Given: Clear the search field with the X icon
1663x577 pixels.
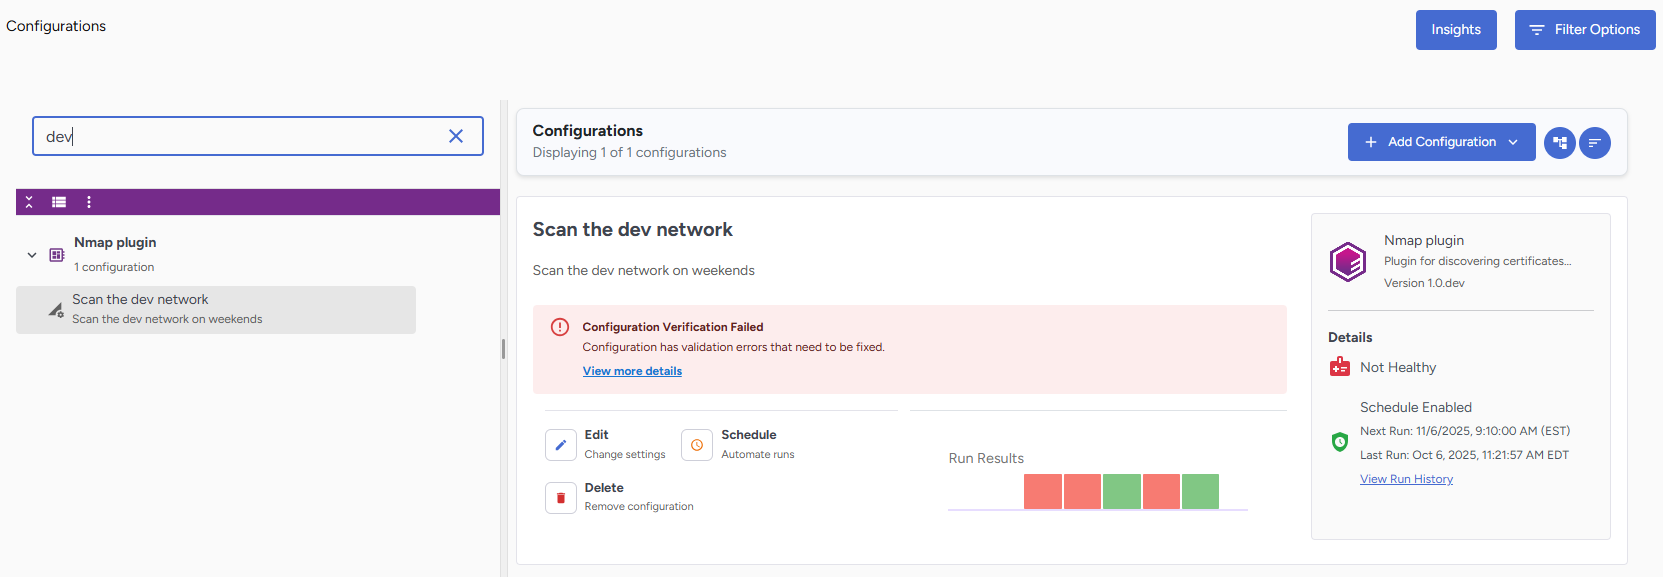Looking at the screenshot, I should tap(456, 136).
